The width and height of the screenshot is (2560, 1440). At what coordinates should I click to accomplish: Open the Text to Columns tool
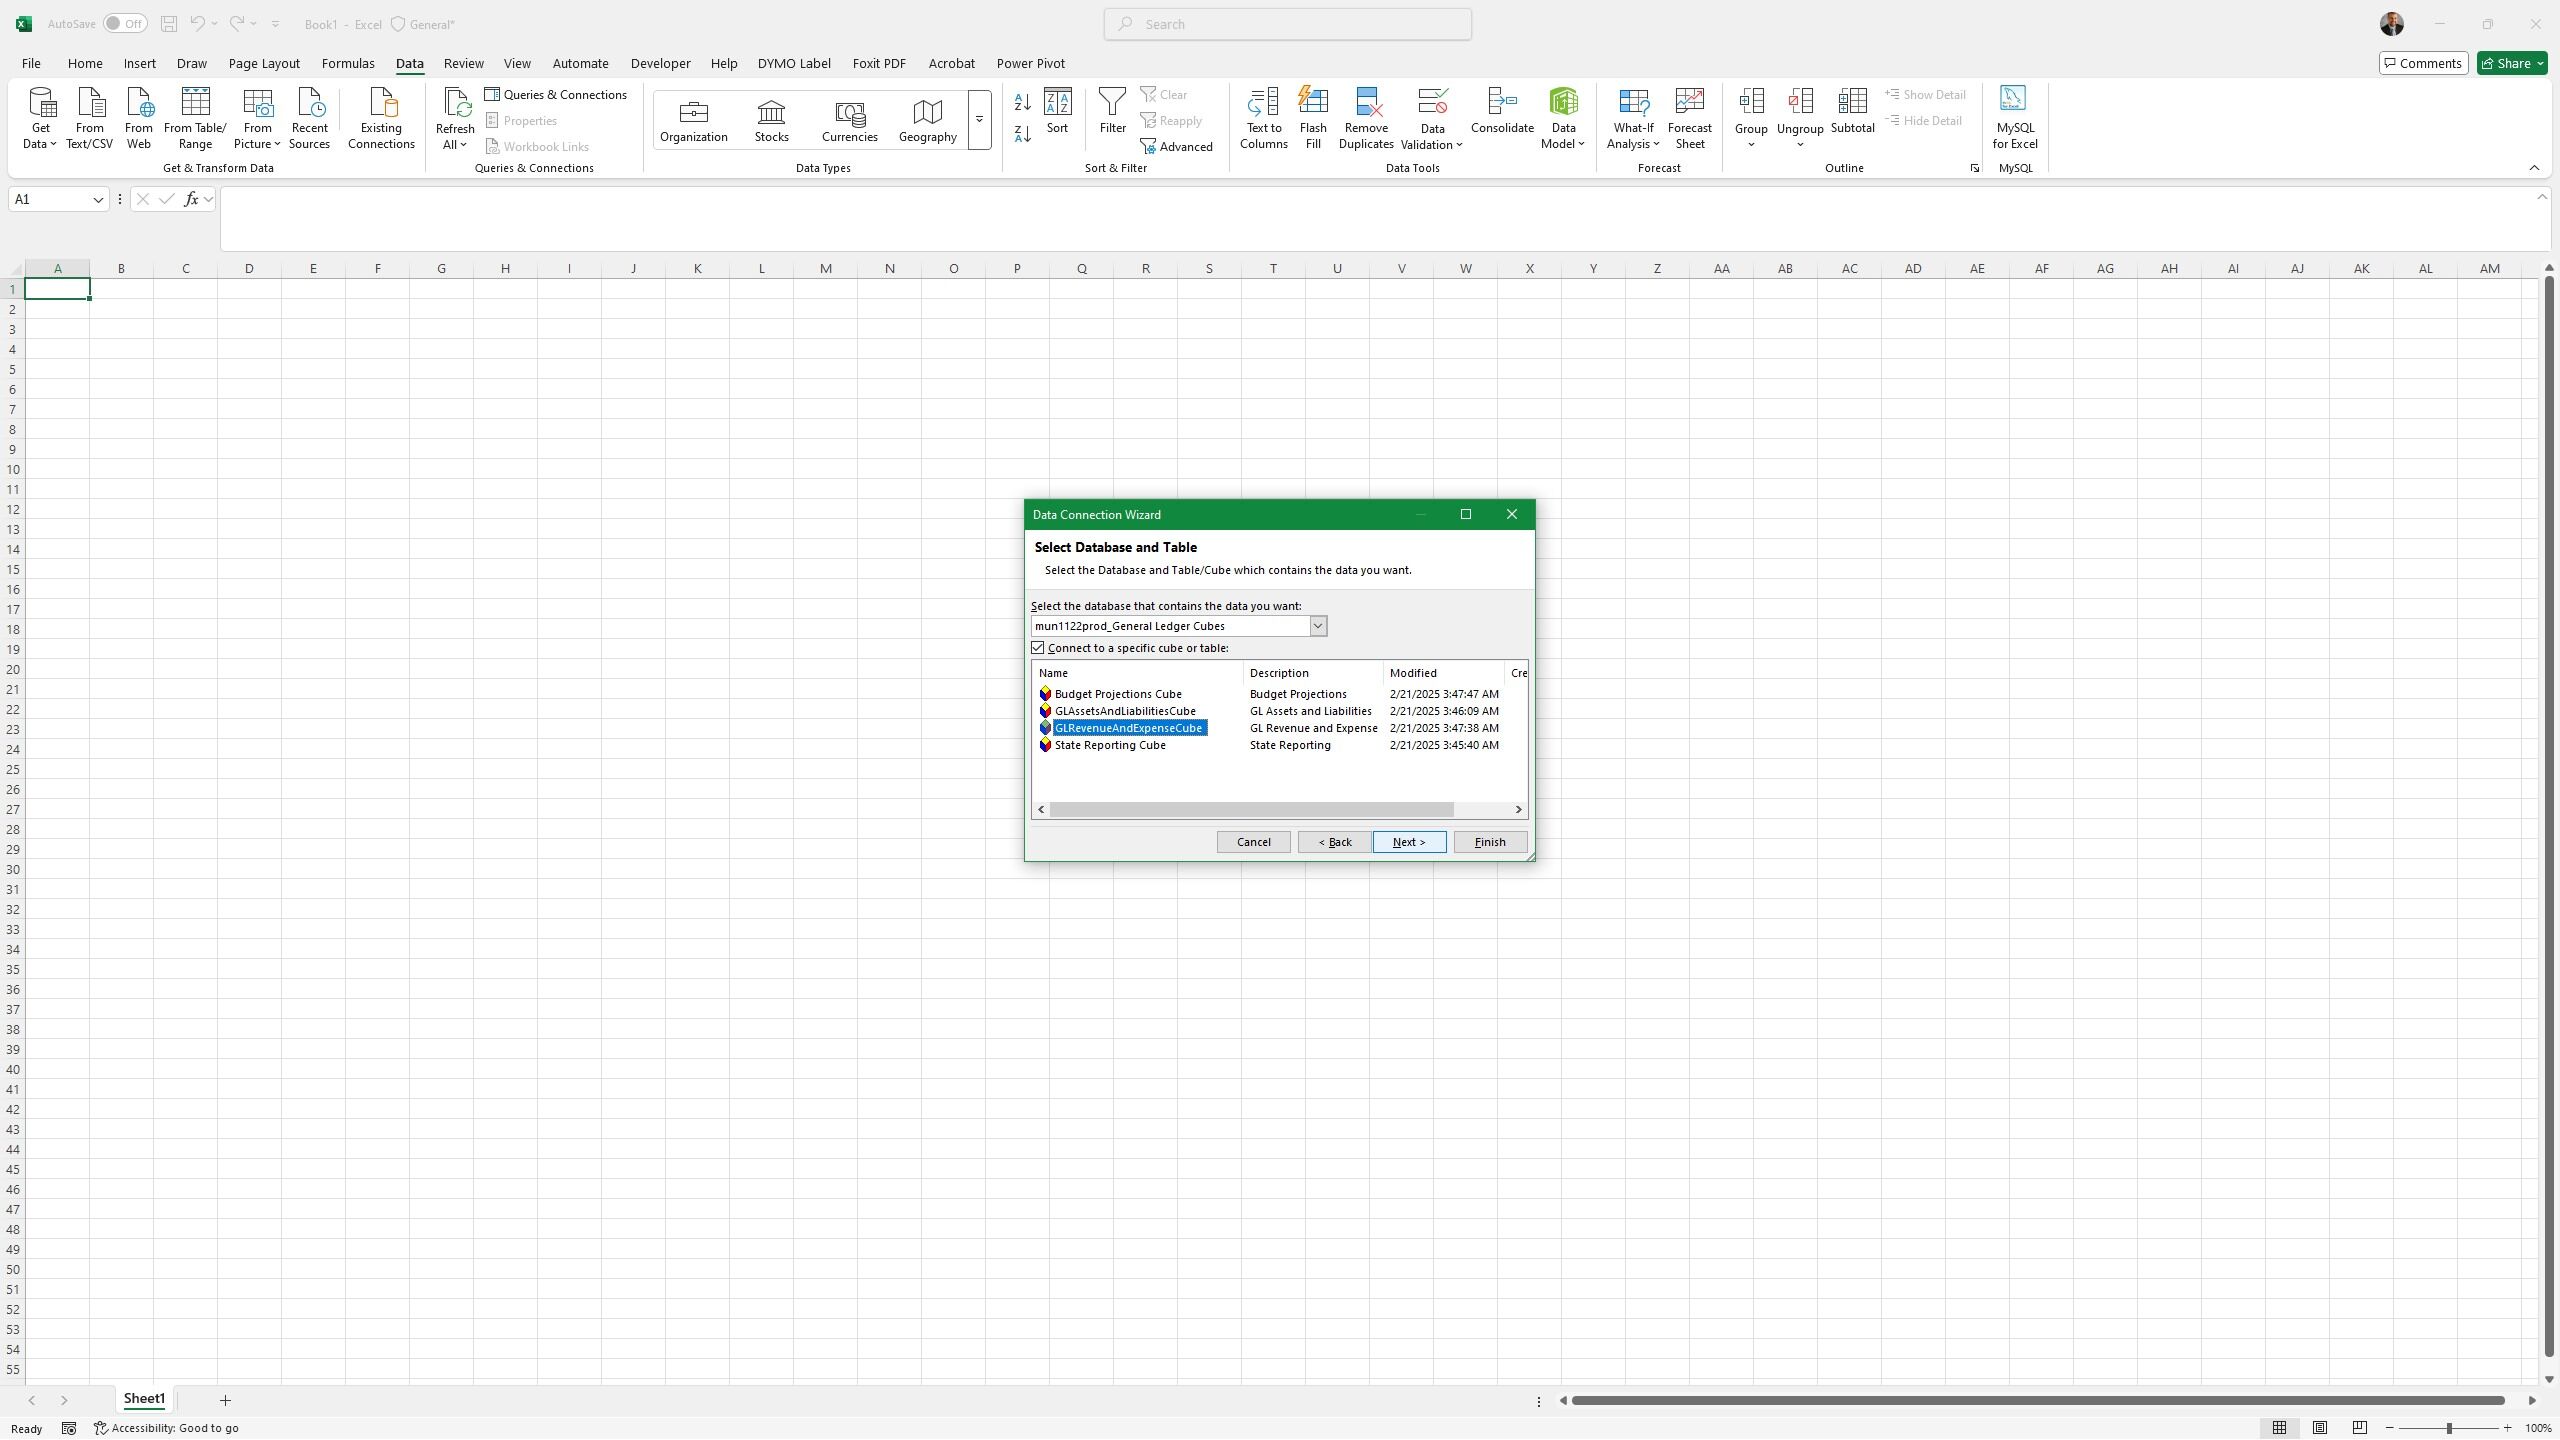[1263, 117]
